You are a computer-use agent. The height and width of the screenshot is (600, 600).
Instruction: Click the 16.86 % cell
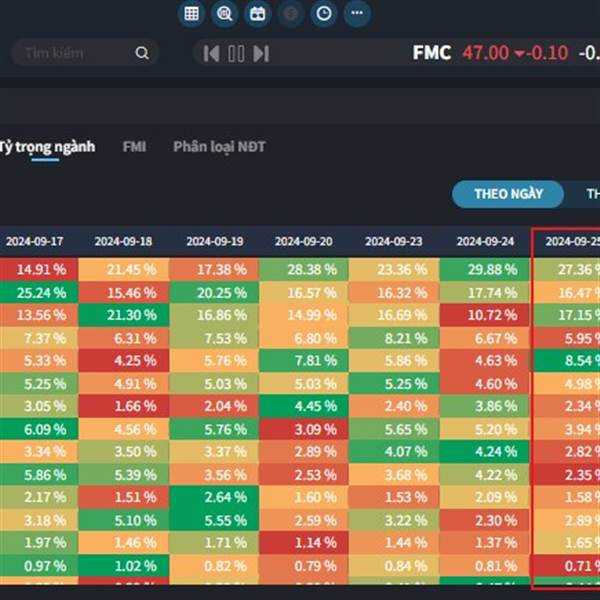coord(214,315)
